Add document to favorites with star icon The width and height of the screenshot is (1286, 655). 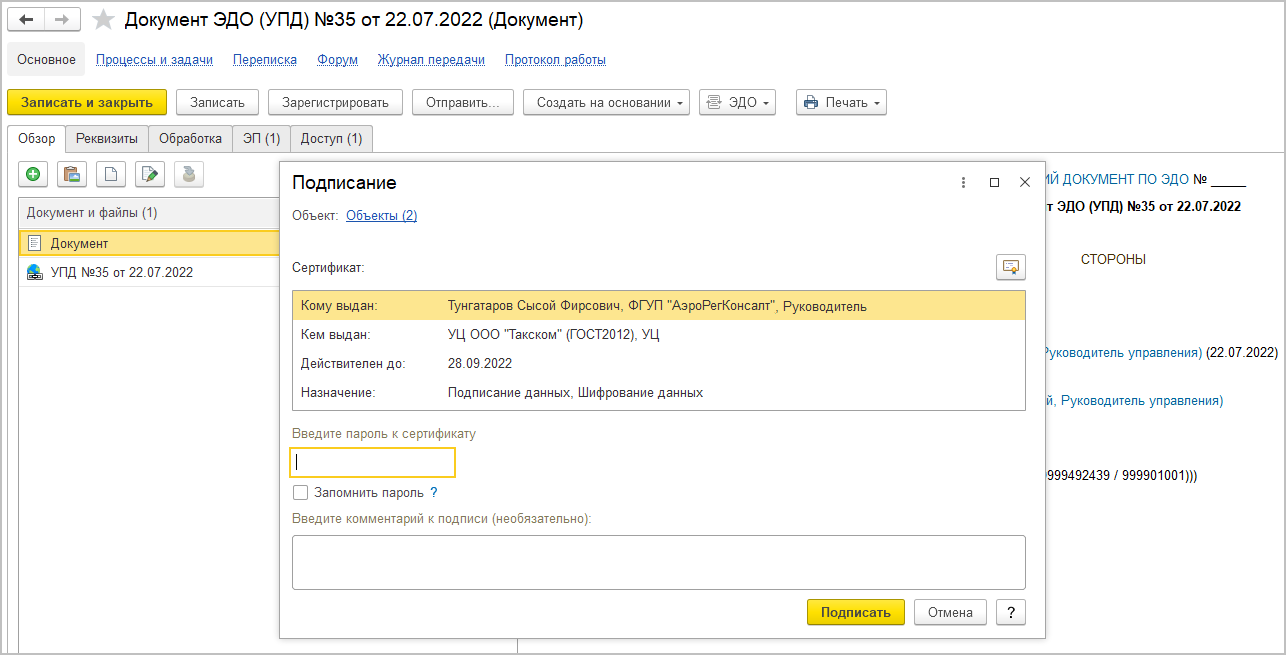103,20
